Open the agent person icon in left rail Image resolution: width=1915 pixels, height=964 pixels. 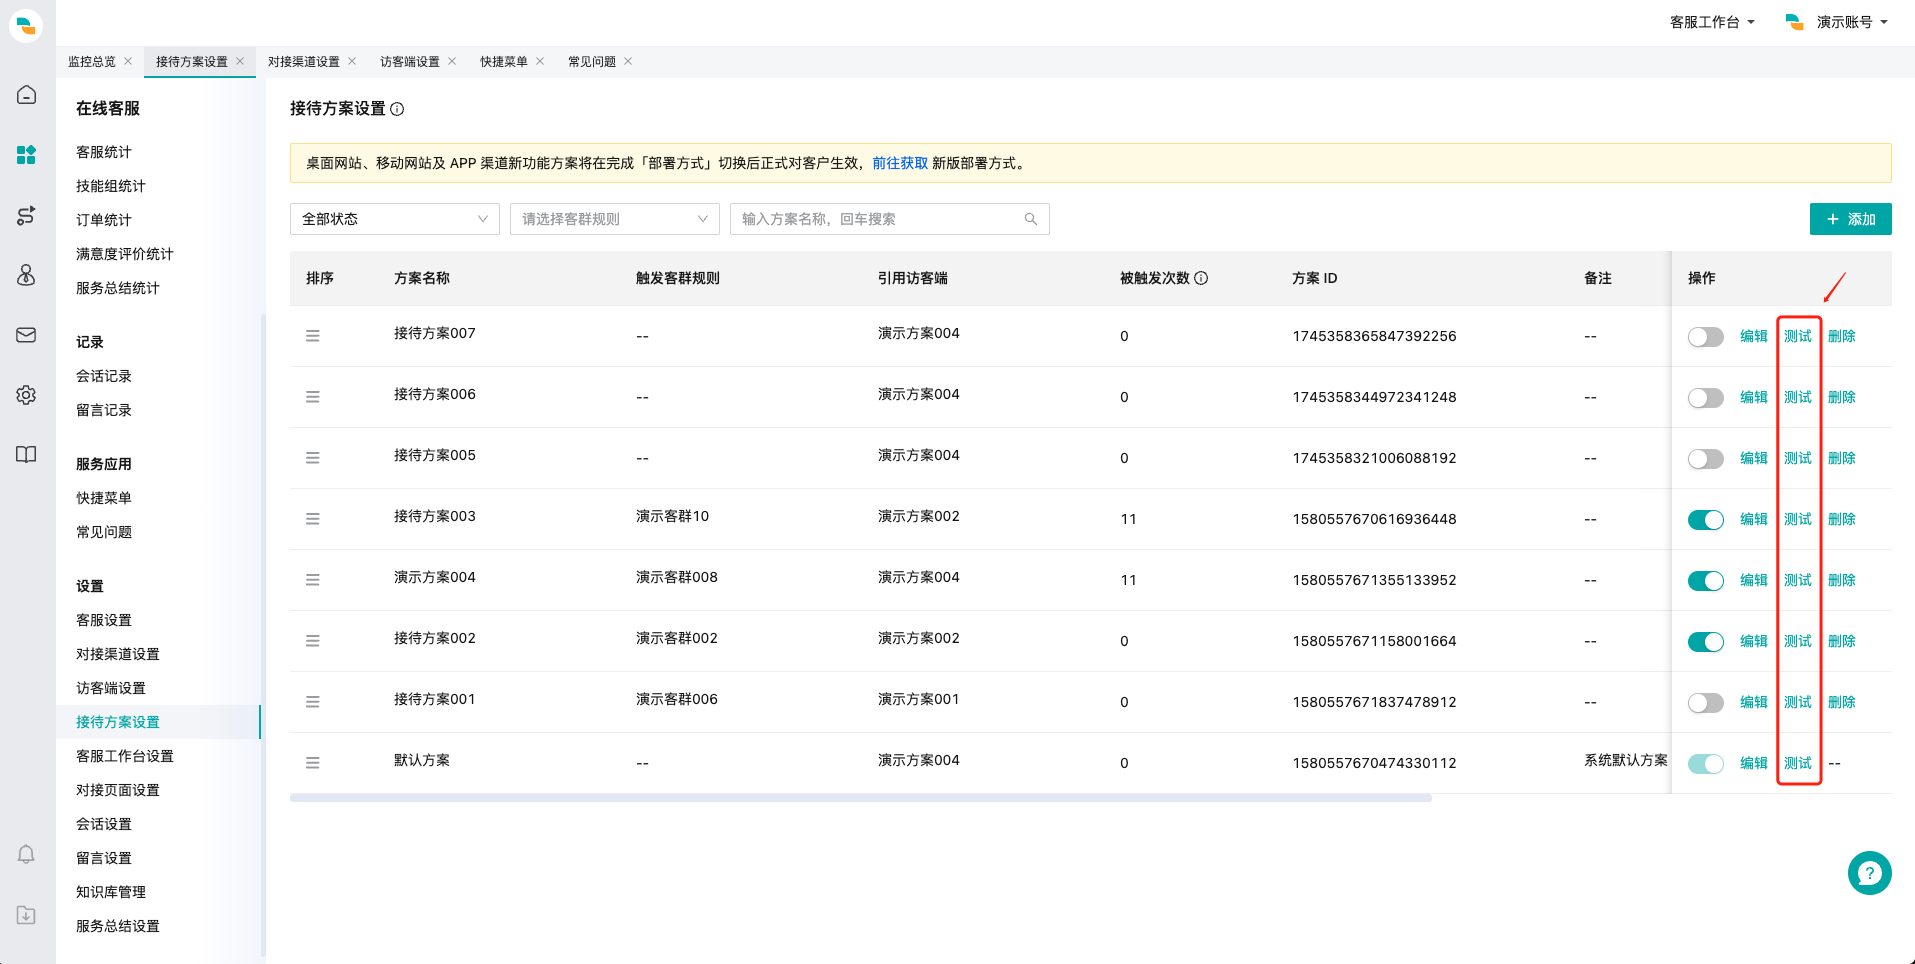27,275
